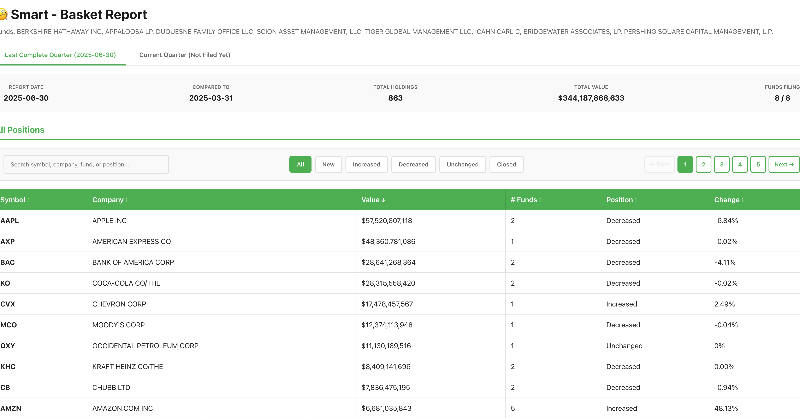Image resolution: width=800 pixels, height=418 pixels.
Task: Click the Prev page button
Action: click(659, 164)
